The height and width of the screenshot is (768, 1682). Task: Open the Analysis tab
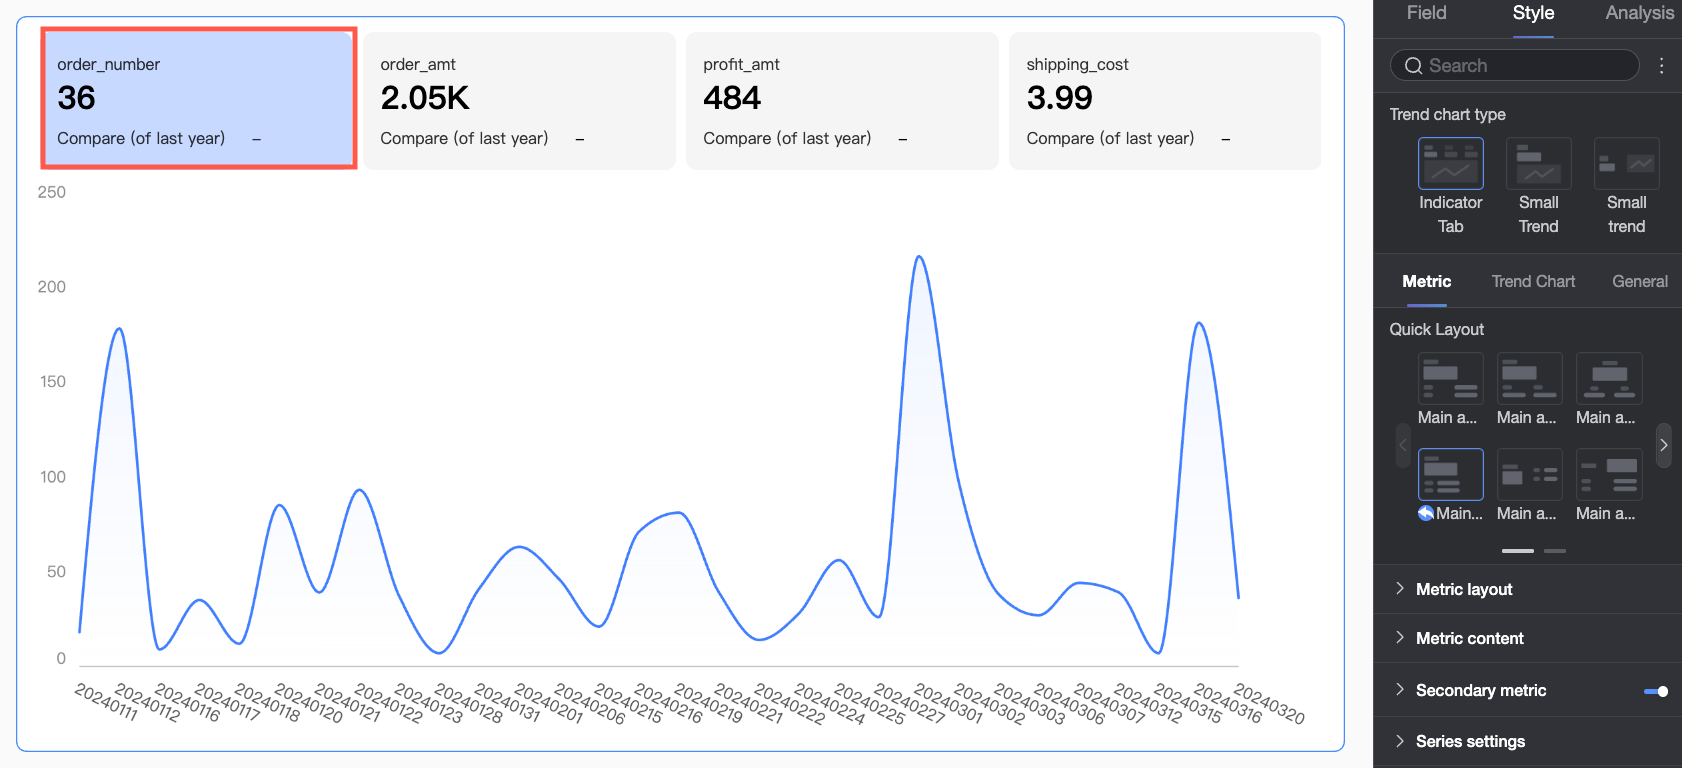tap(1639, 13)
